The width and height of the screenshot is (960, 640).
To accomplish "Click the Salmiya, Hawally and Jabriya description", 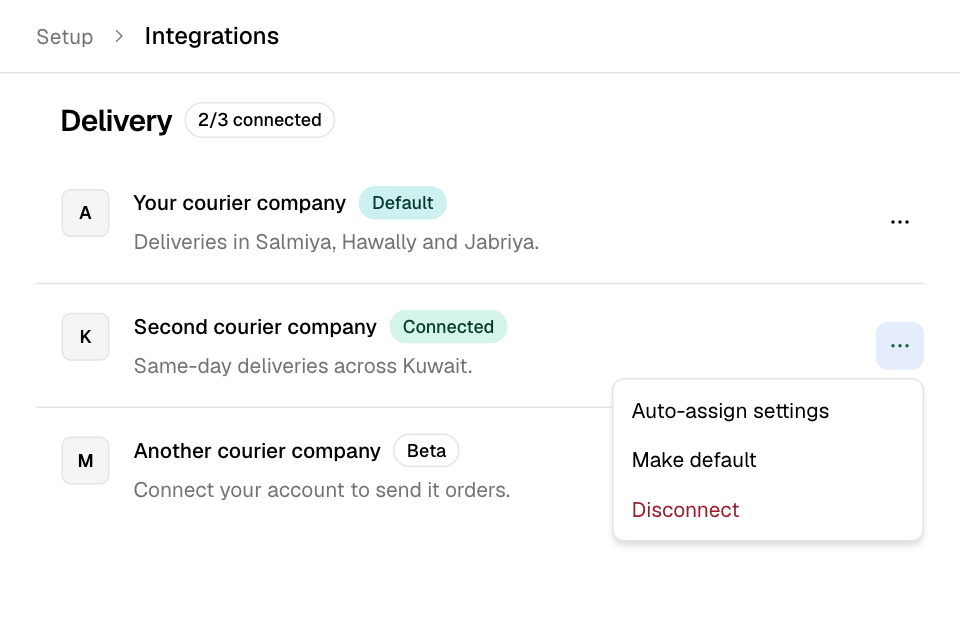I will pyautogui.click(x=336, y=242).
